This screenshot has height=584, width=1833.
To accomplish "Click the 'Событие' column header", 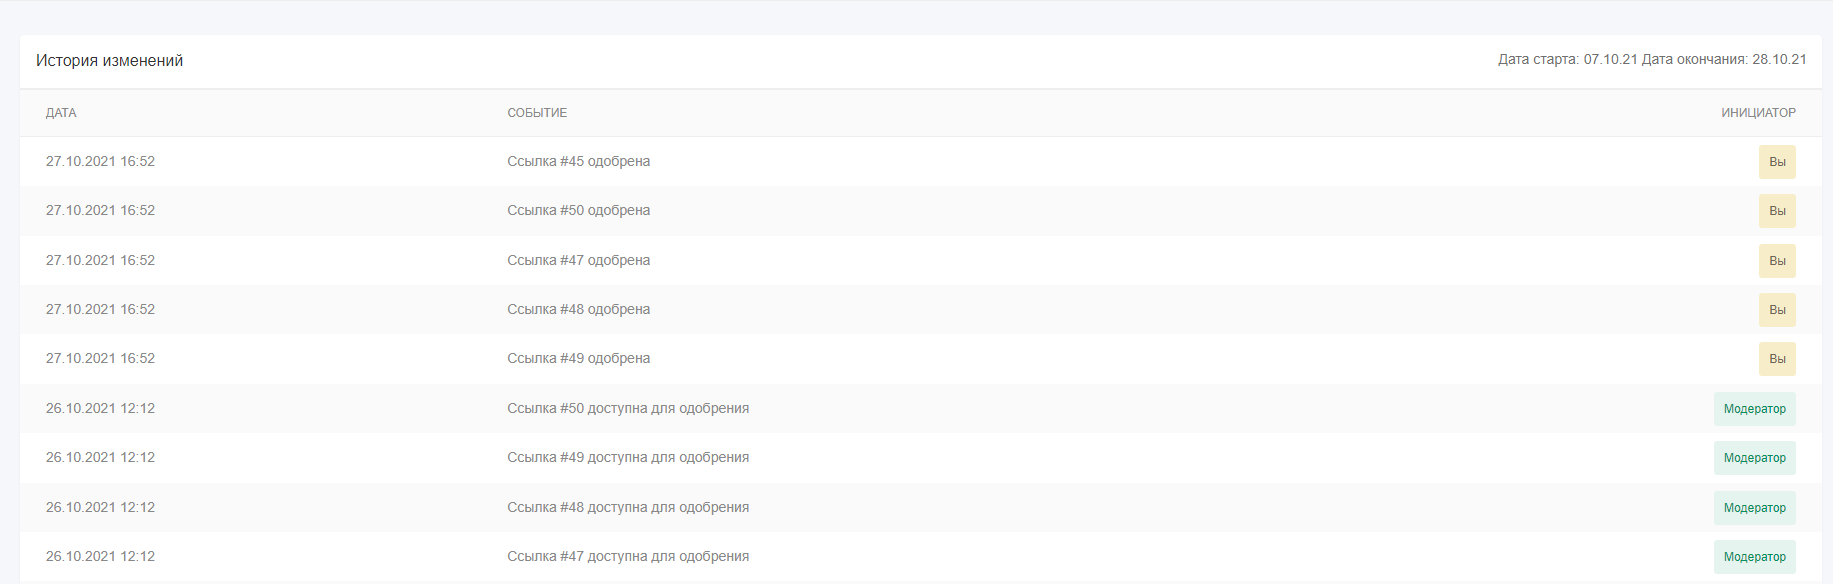I will [537, 113].
